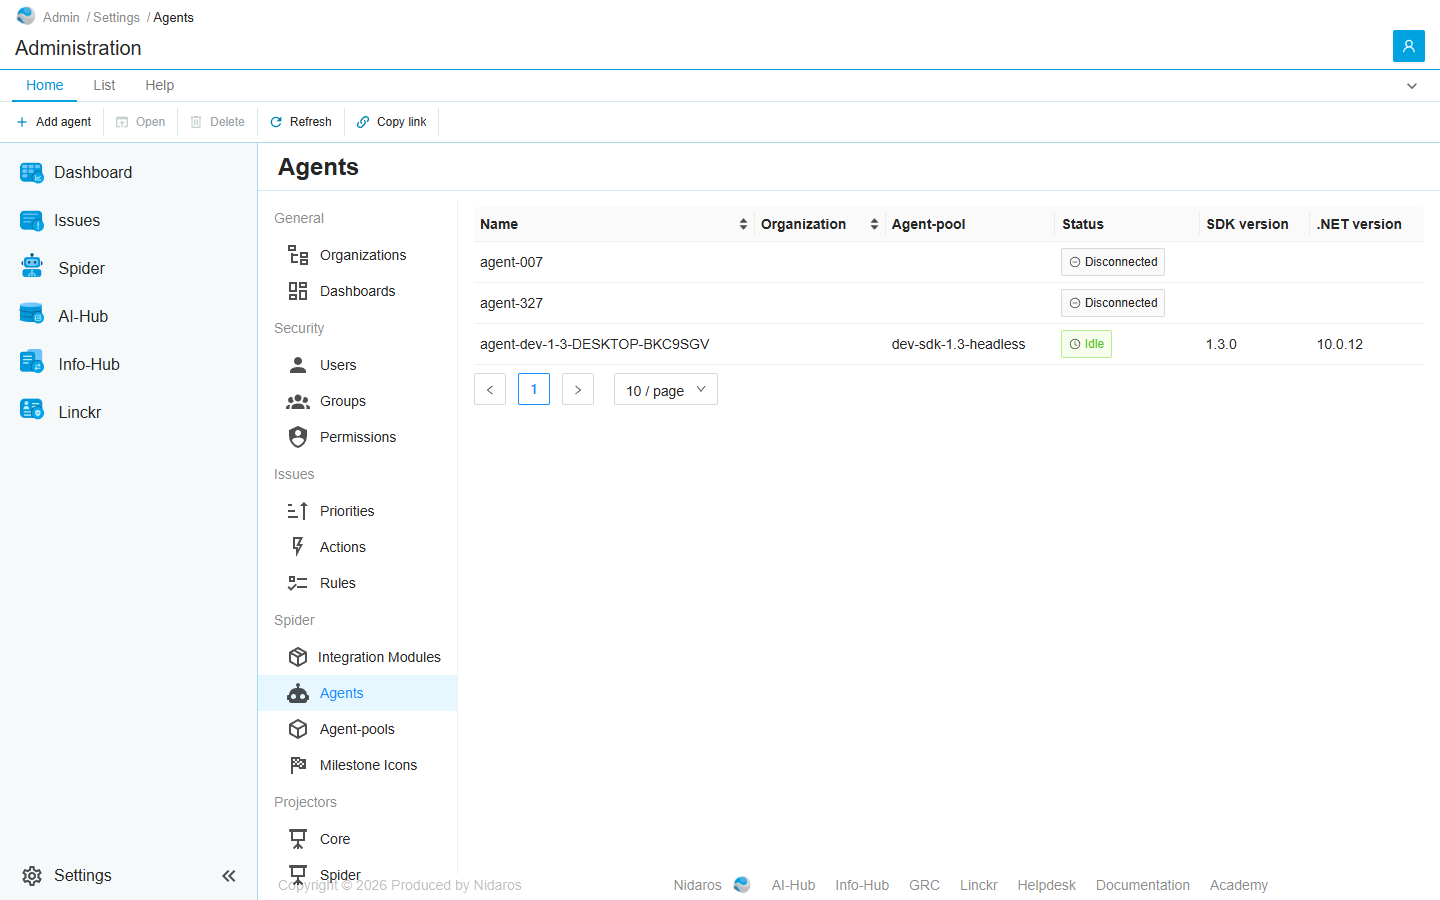1440x900 pixels.
Task: Click Refresh in the toolbar
Action: [301, 122]
